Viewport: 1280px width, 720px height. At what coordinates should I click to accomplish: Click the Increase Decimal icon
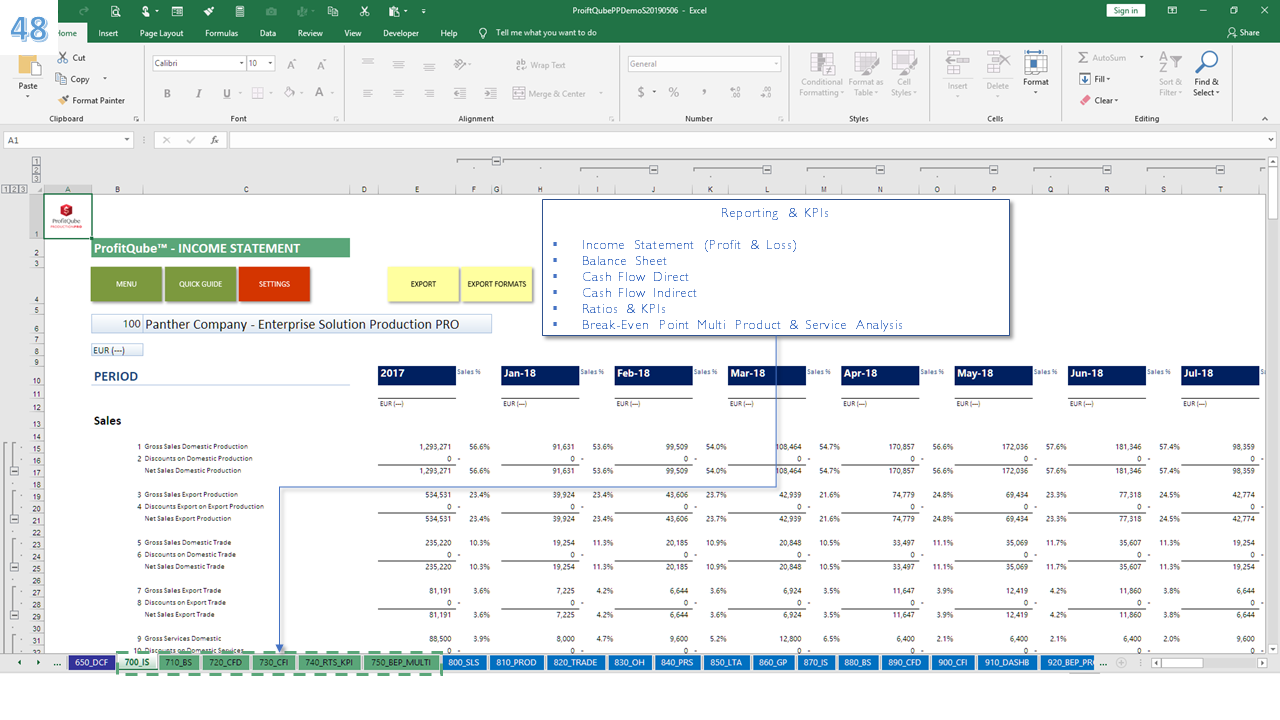(736, 92)
